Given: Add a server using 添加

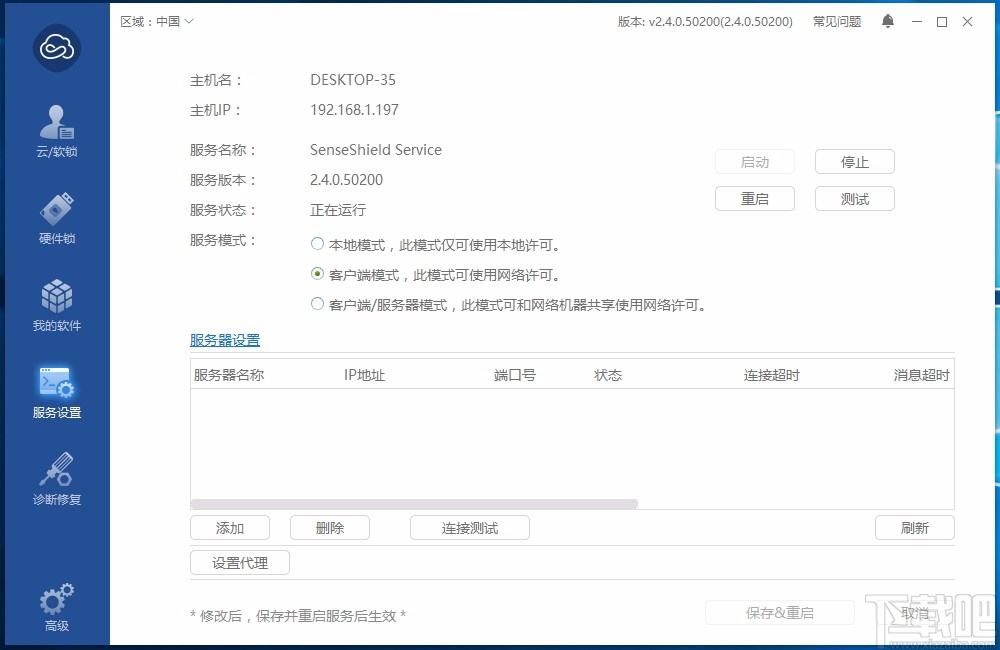Looking at the screenshot, I should (229, 527).
